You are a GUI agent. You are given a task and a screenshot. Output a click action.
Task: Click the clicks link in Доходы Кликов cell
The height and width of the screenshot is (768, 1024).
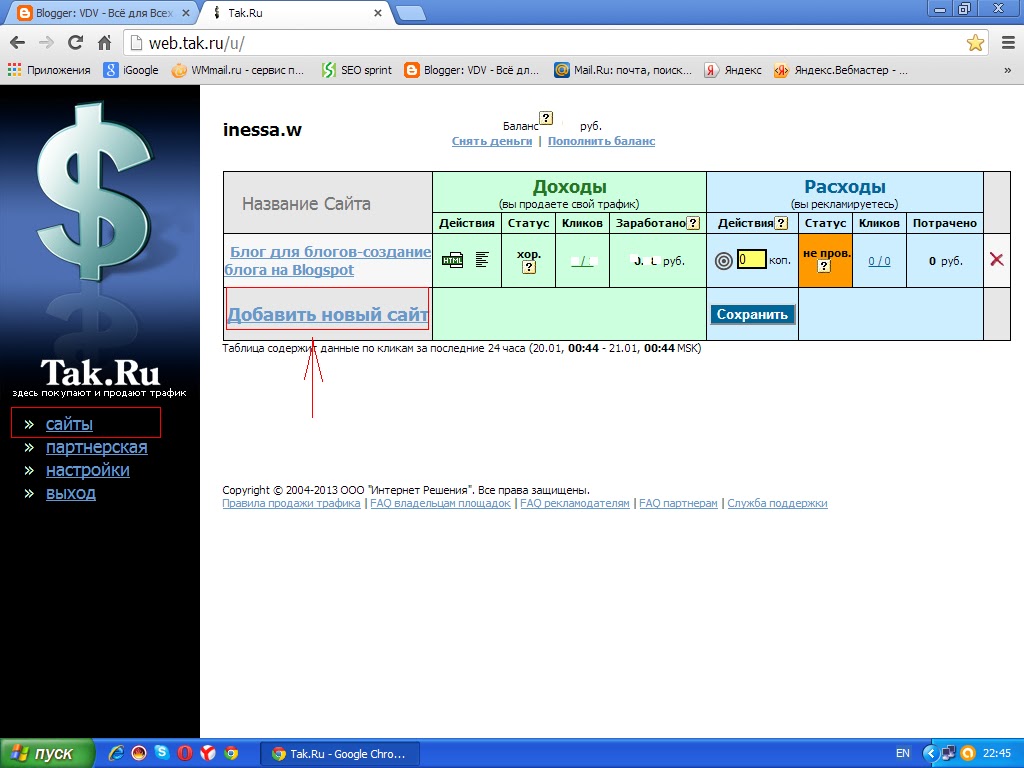tap(582, 261)
